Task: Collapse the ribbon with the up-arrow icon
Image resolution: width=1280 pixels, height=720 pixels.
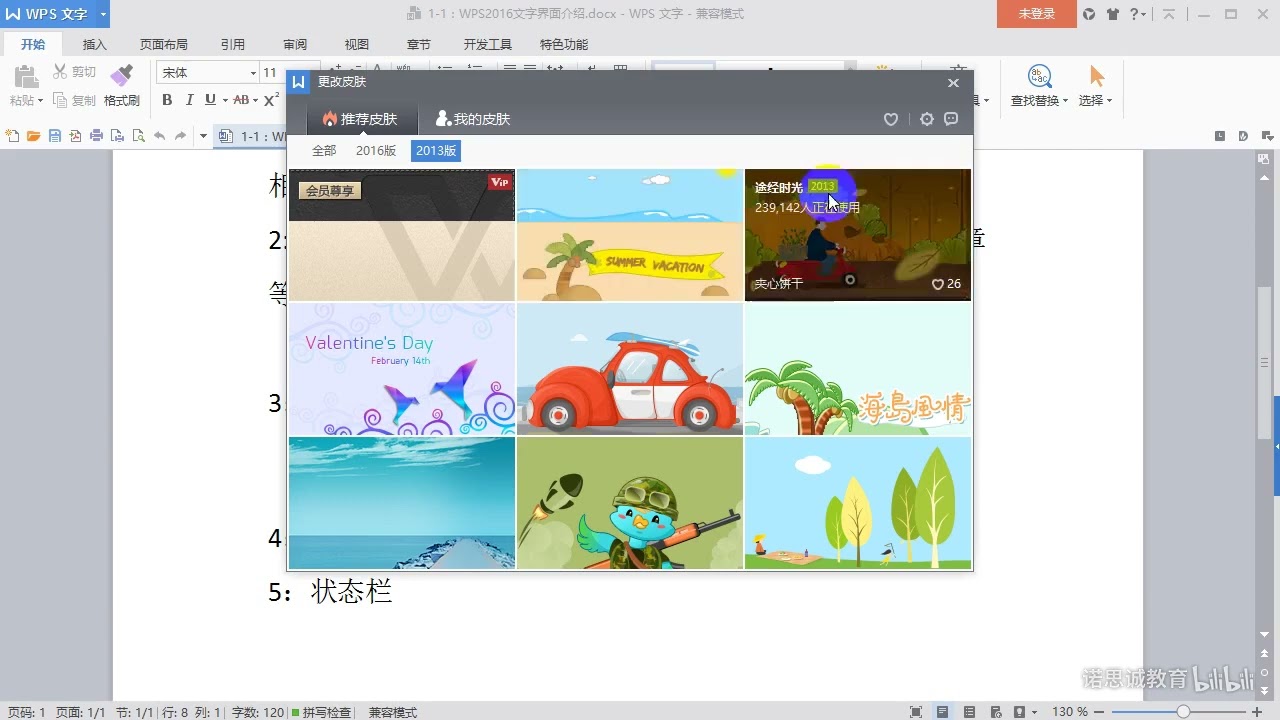Action: tap(1170, 14)
